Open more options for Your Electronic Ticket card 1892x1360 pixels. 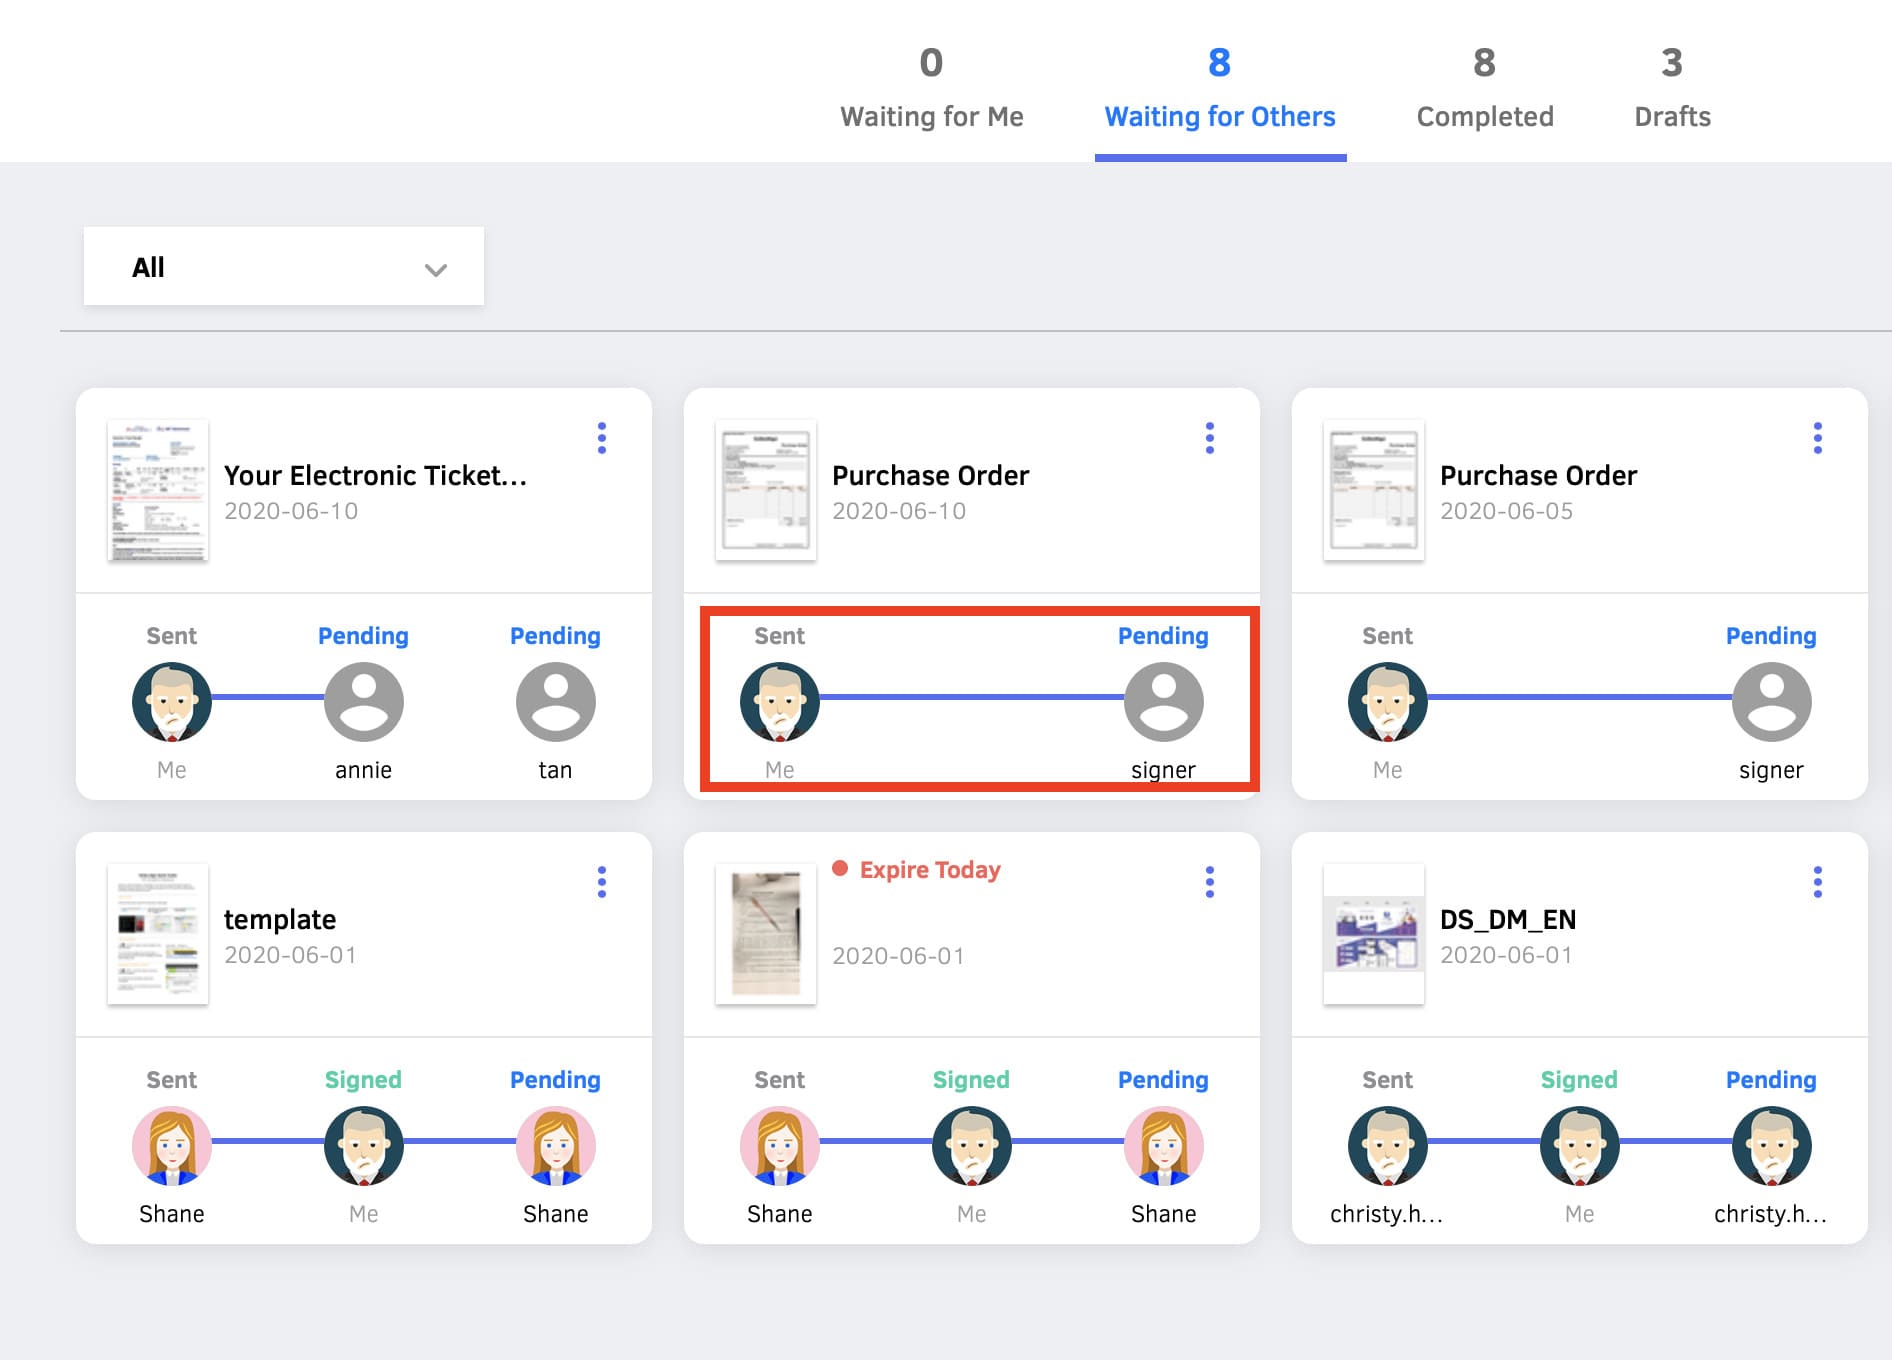point(601,438)
